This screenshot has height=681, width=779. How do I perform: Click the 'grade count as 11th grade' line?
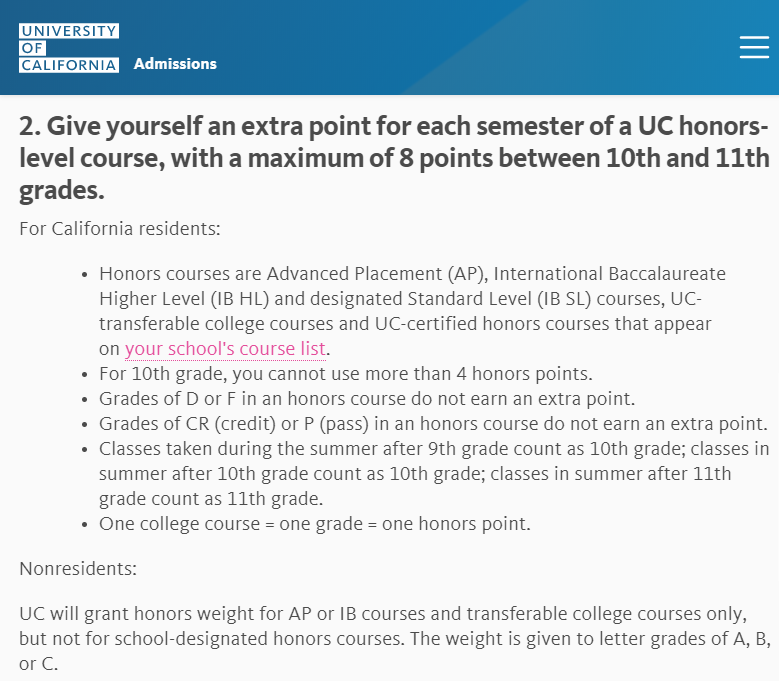coord(211,499)
